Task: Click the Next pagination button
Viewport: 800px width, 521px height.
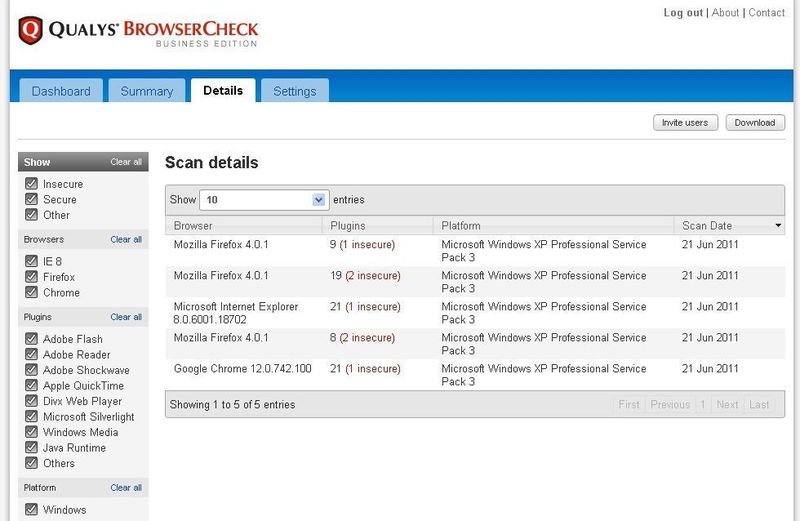Action: pos(727,405)
